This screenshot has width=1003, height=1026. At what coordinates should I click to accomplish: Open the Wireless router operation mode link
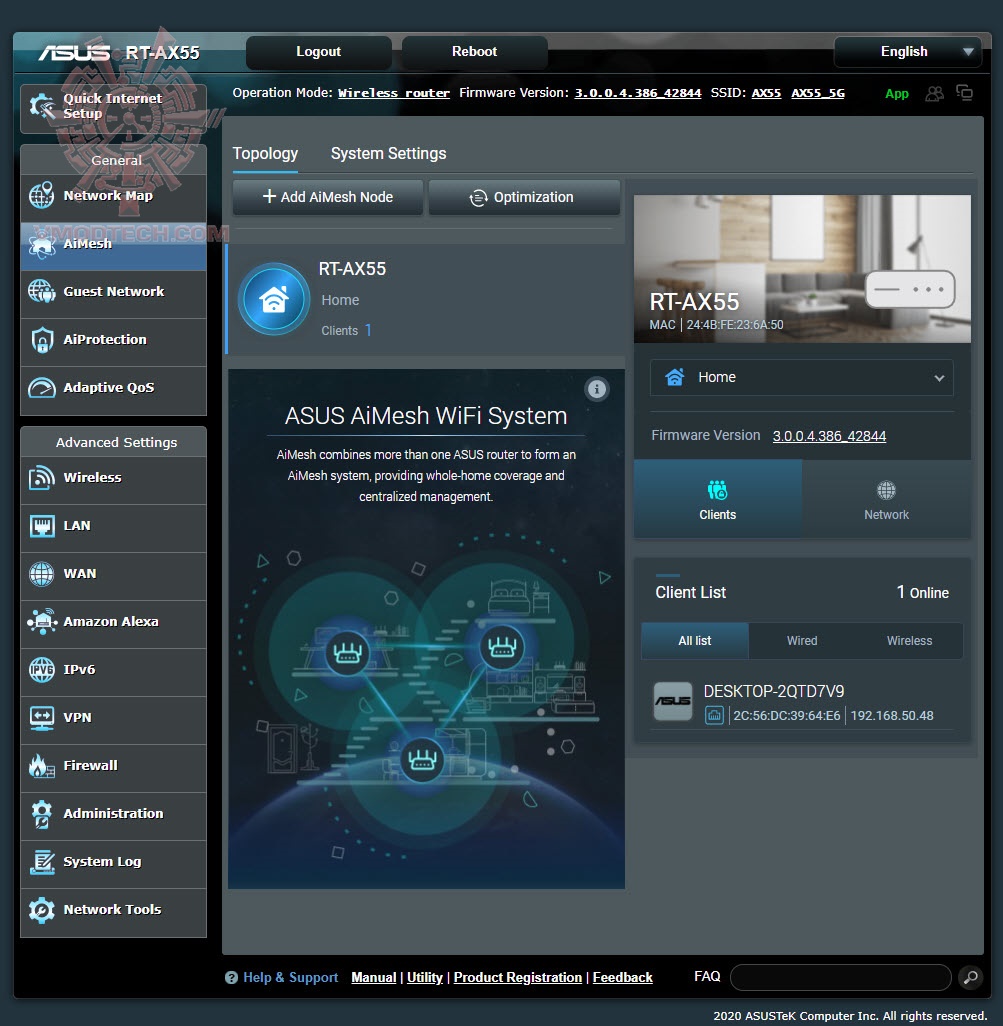point(394,93)
